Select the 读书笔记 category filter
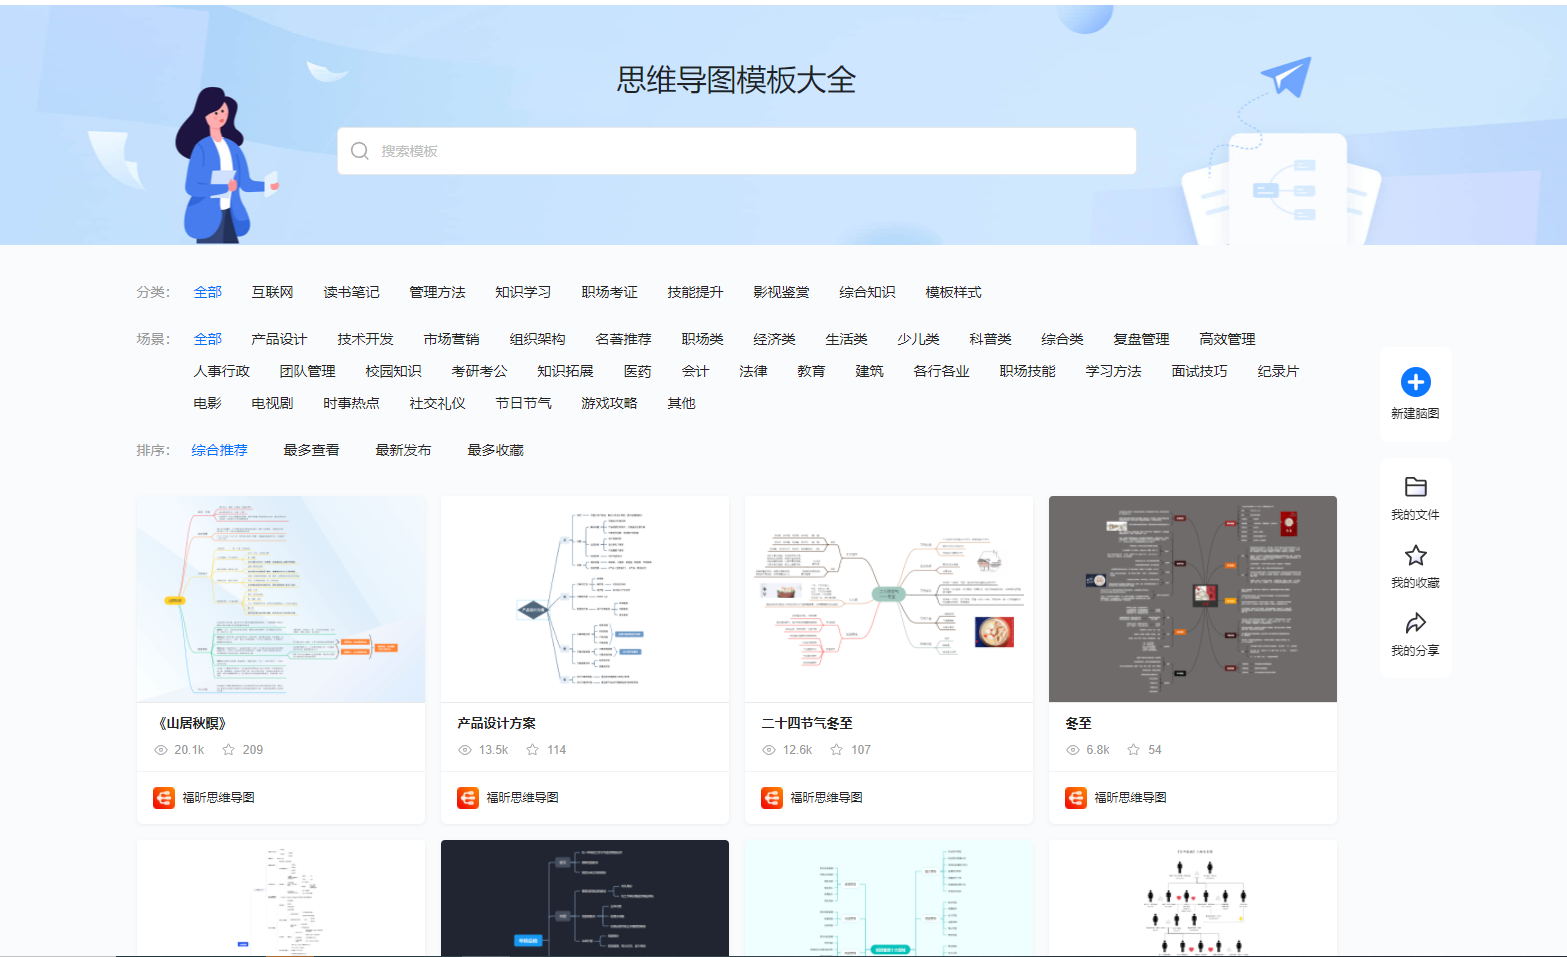Viewport: 1567px width, 957px height. click(x=352, y=292)
